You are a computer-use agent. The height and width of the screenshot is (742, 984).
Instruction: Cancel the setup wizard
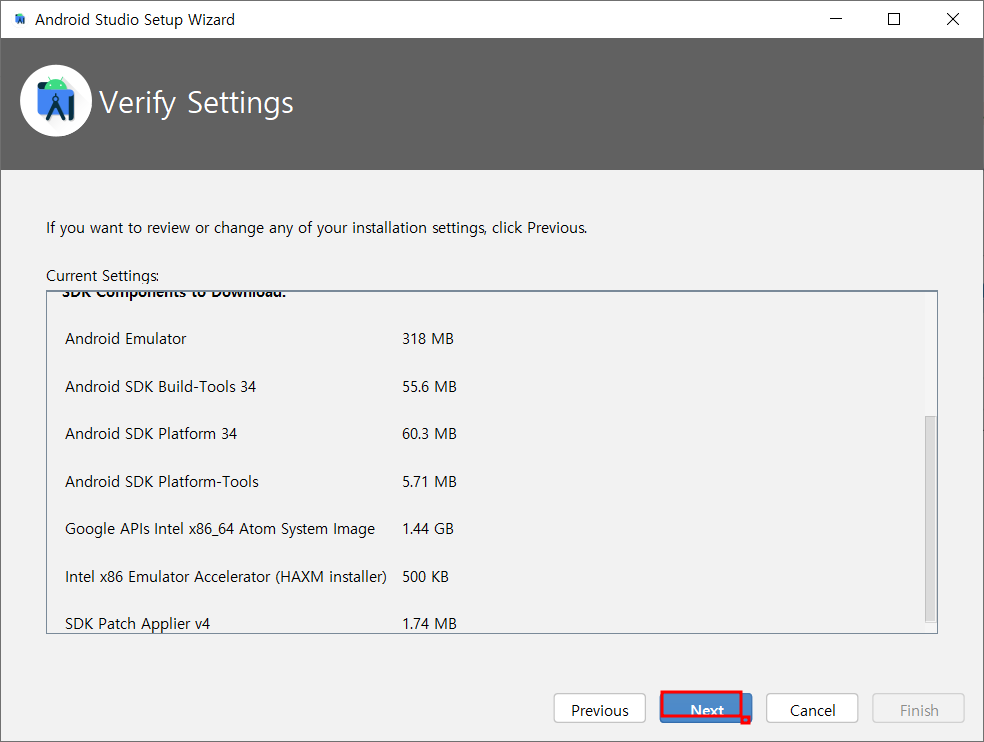coord(811,708)
